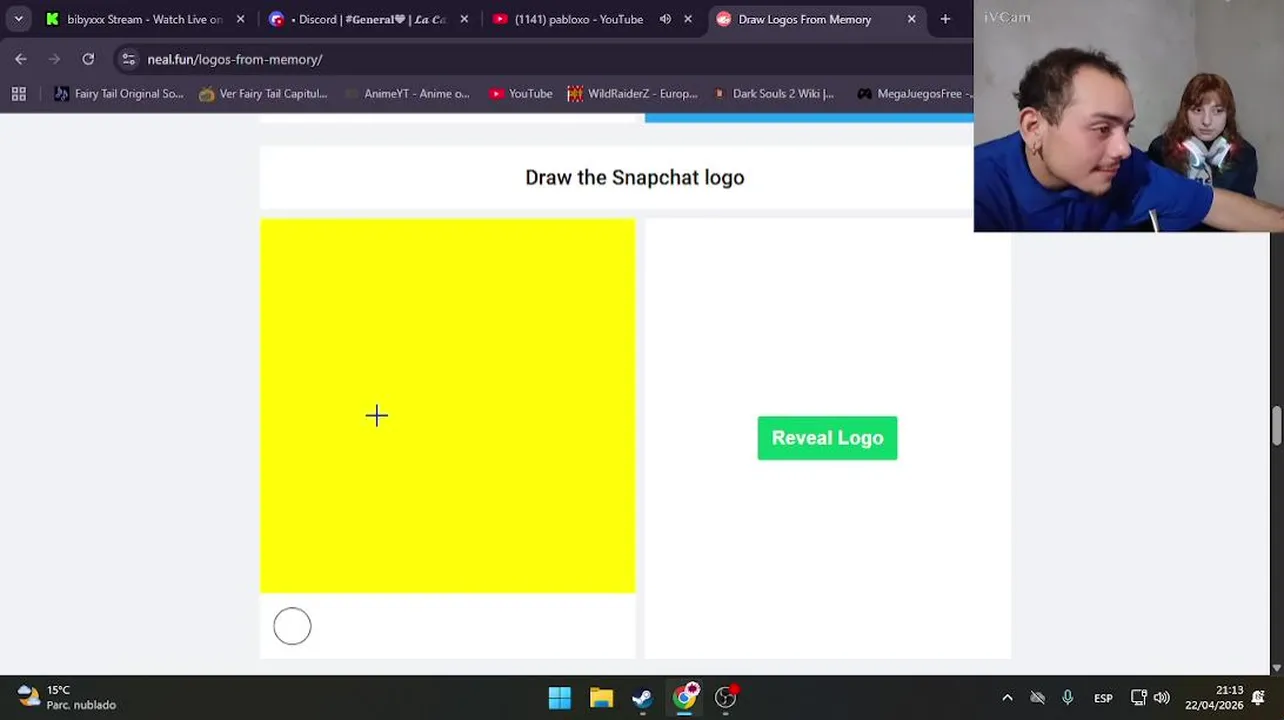Open File Explorer from the taskbar
The height and width of the screenshot is (720, 1284).
click(601, 697)
